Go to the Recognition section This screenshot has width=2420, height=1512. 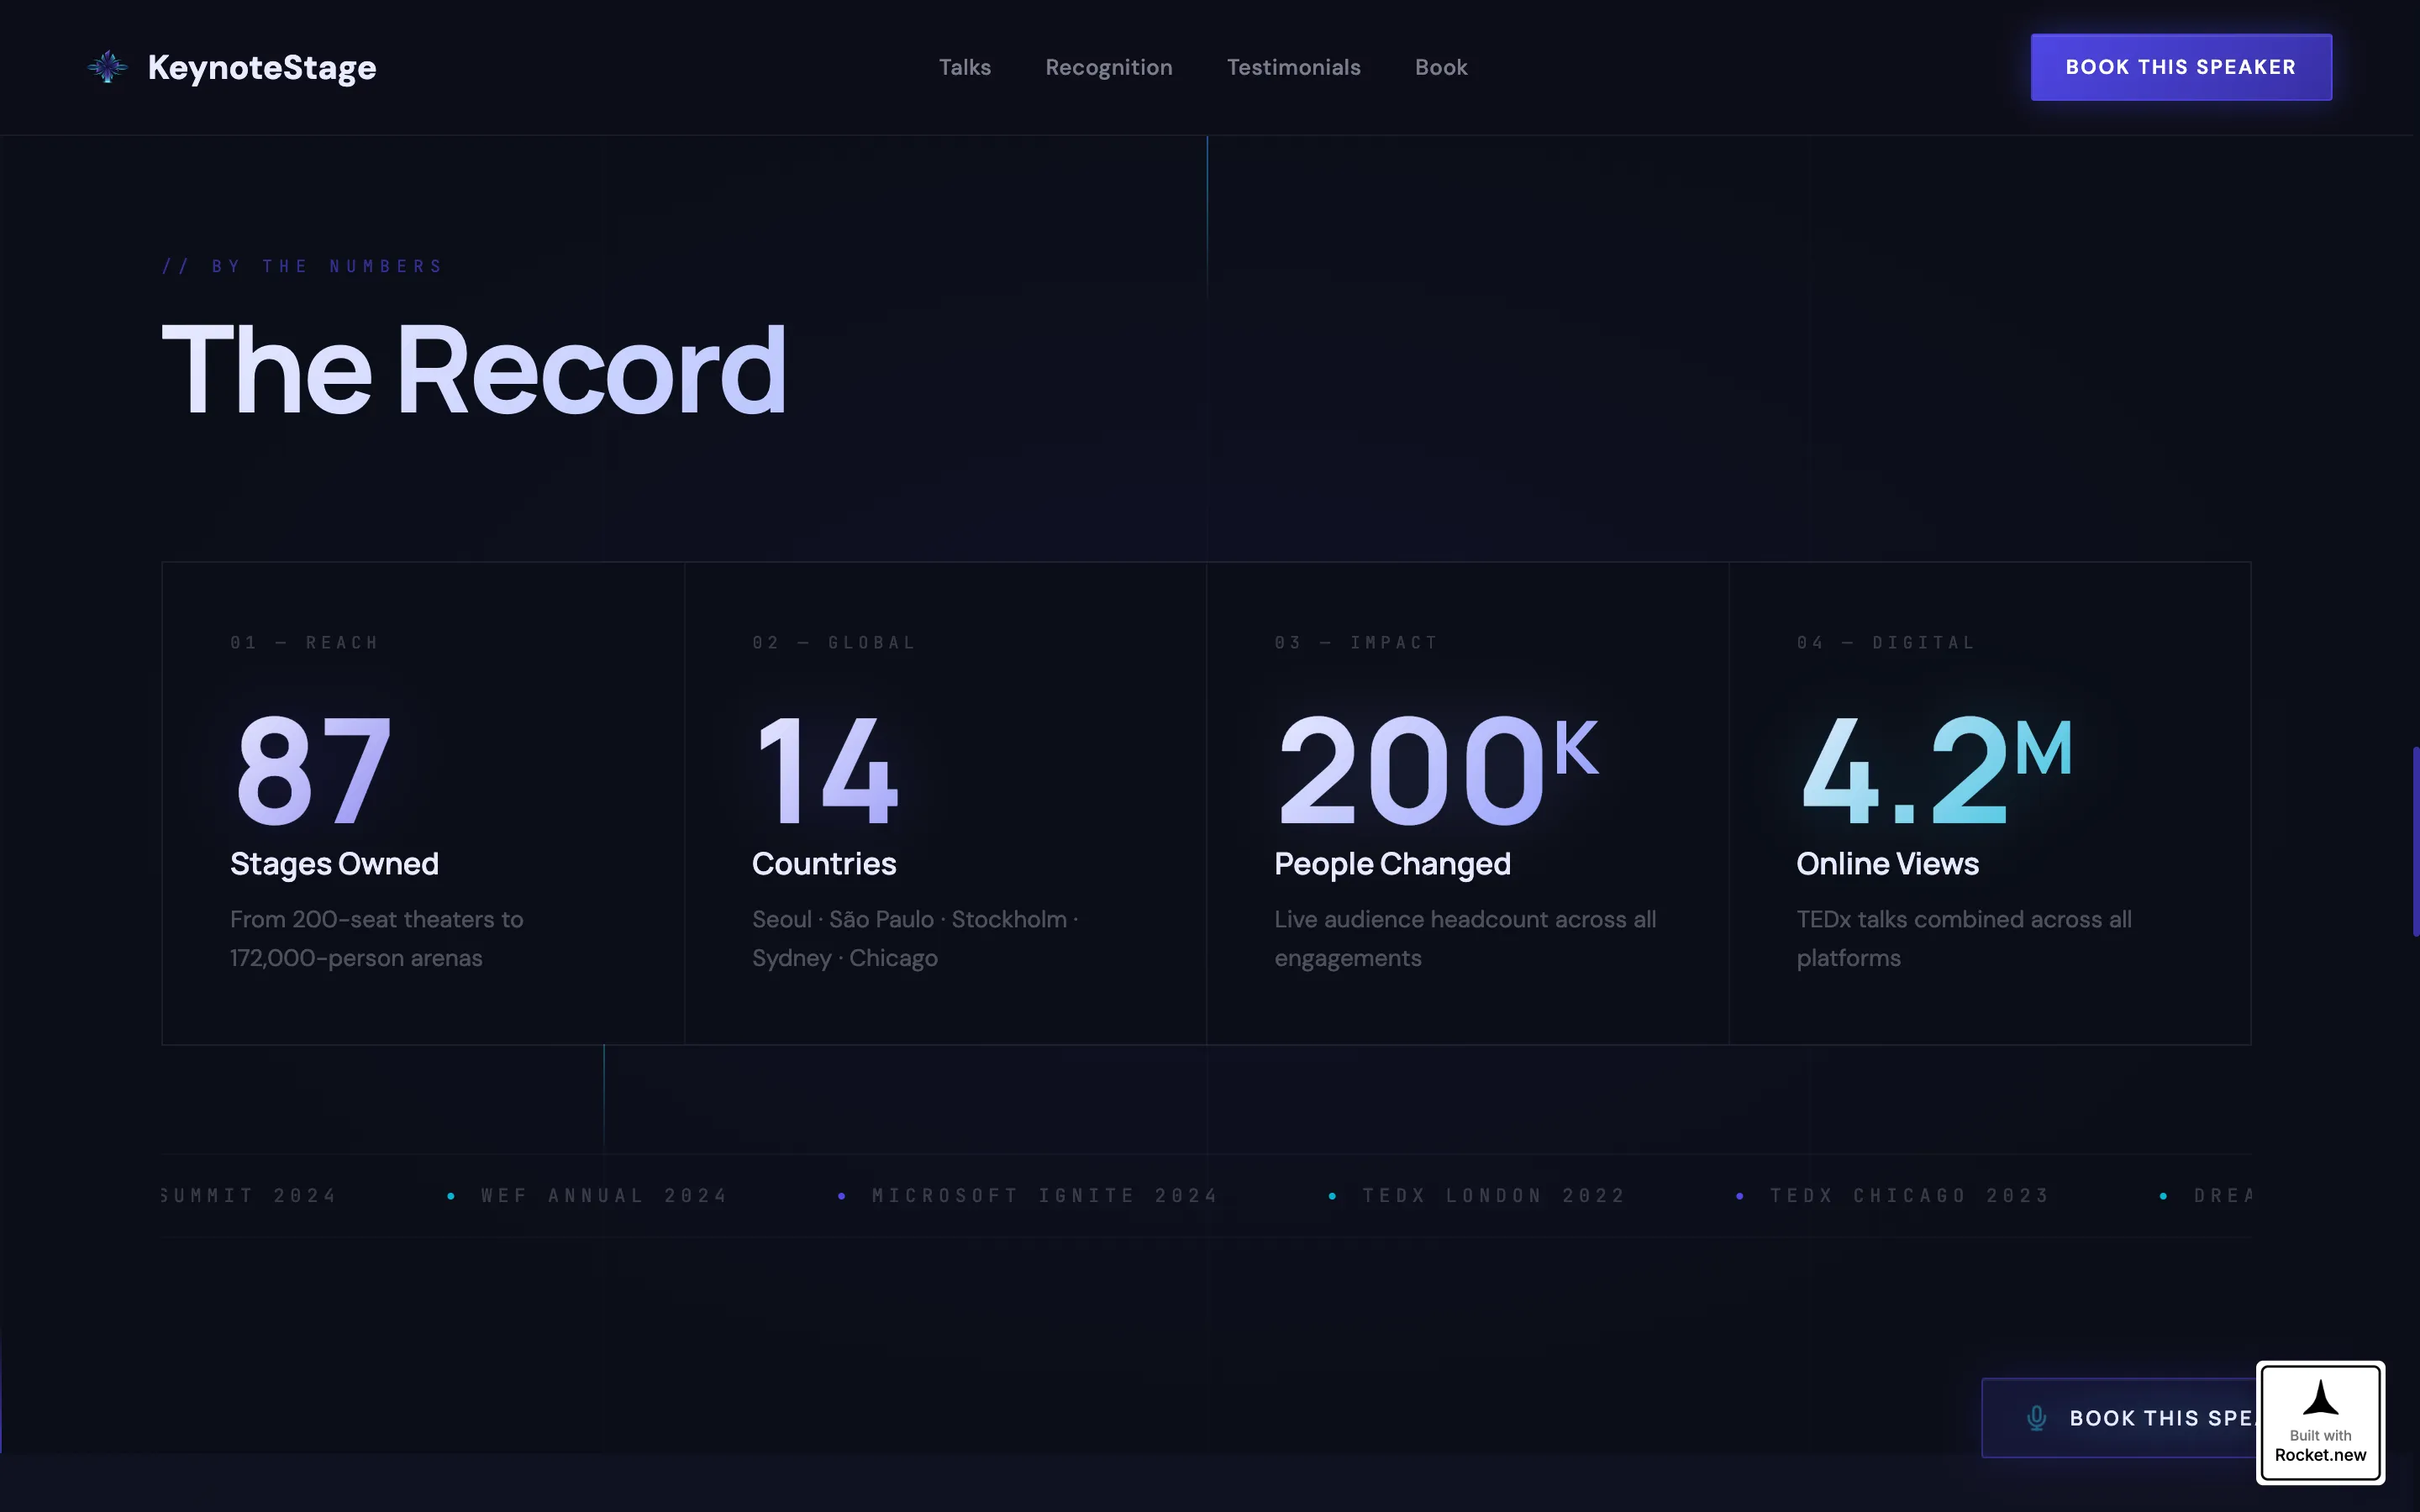point(1108,67)
